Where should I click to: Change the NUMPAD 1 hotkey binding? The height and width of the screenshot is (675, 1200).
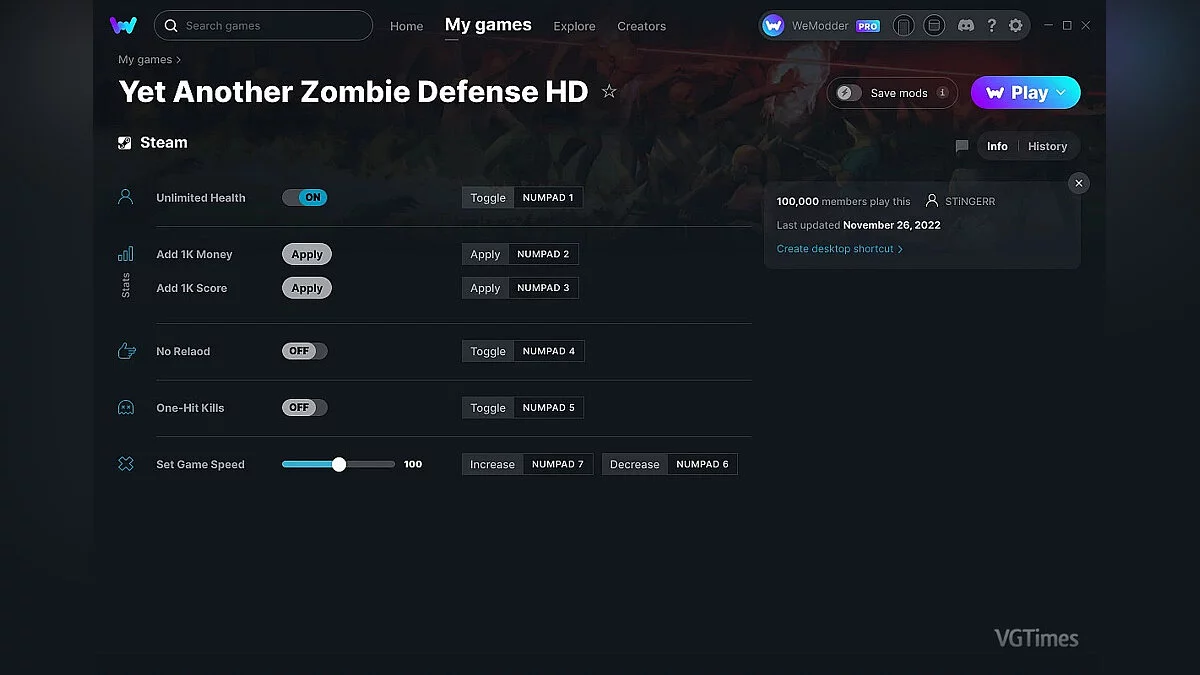548,198
